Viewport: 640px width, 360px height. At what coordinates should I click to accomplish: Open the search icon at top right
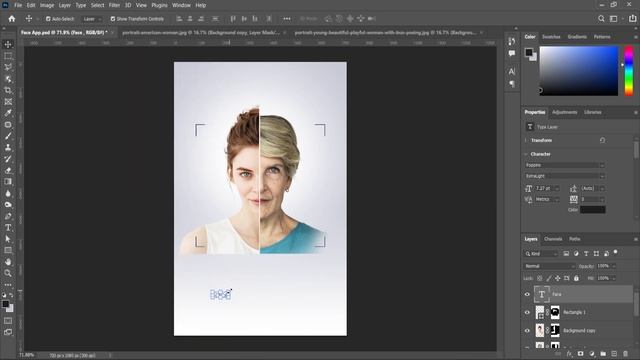click(x=601, y=19)
